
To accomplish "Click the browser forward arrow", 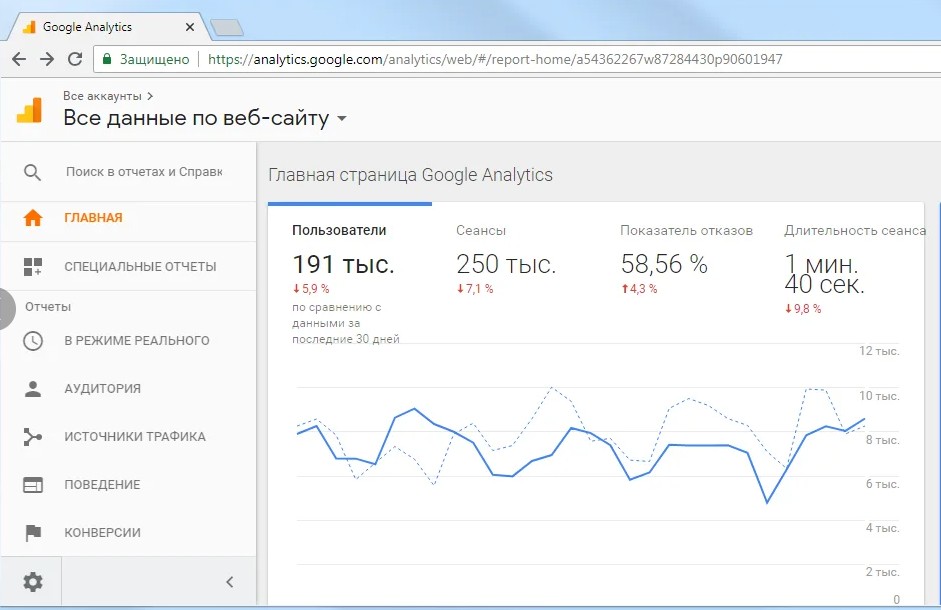I will 47,59.
